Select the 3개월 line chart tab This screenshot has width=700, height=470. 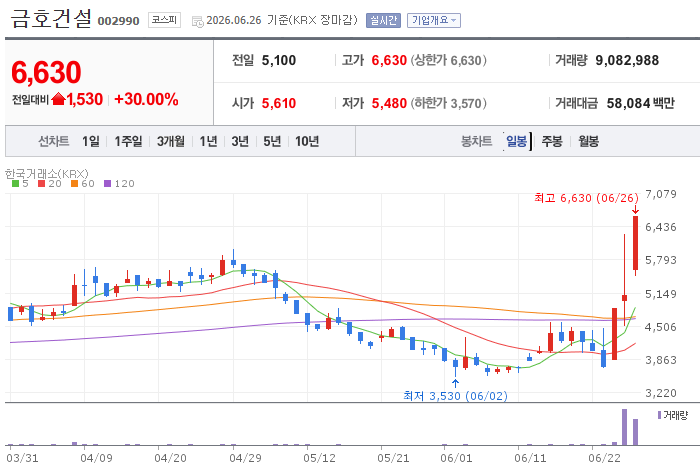[x=171, y=141]
